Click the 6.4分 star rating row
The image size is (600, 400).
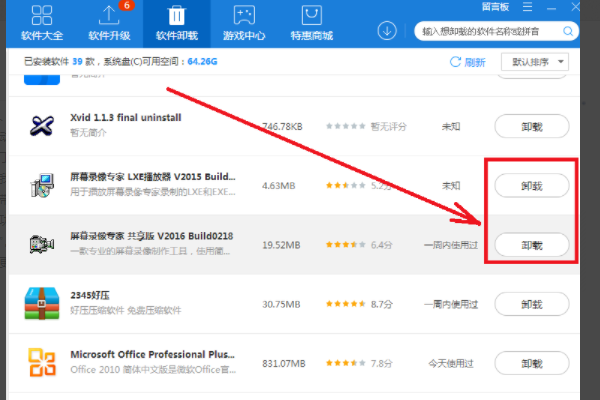point(359,245)
